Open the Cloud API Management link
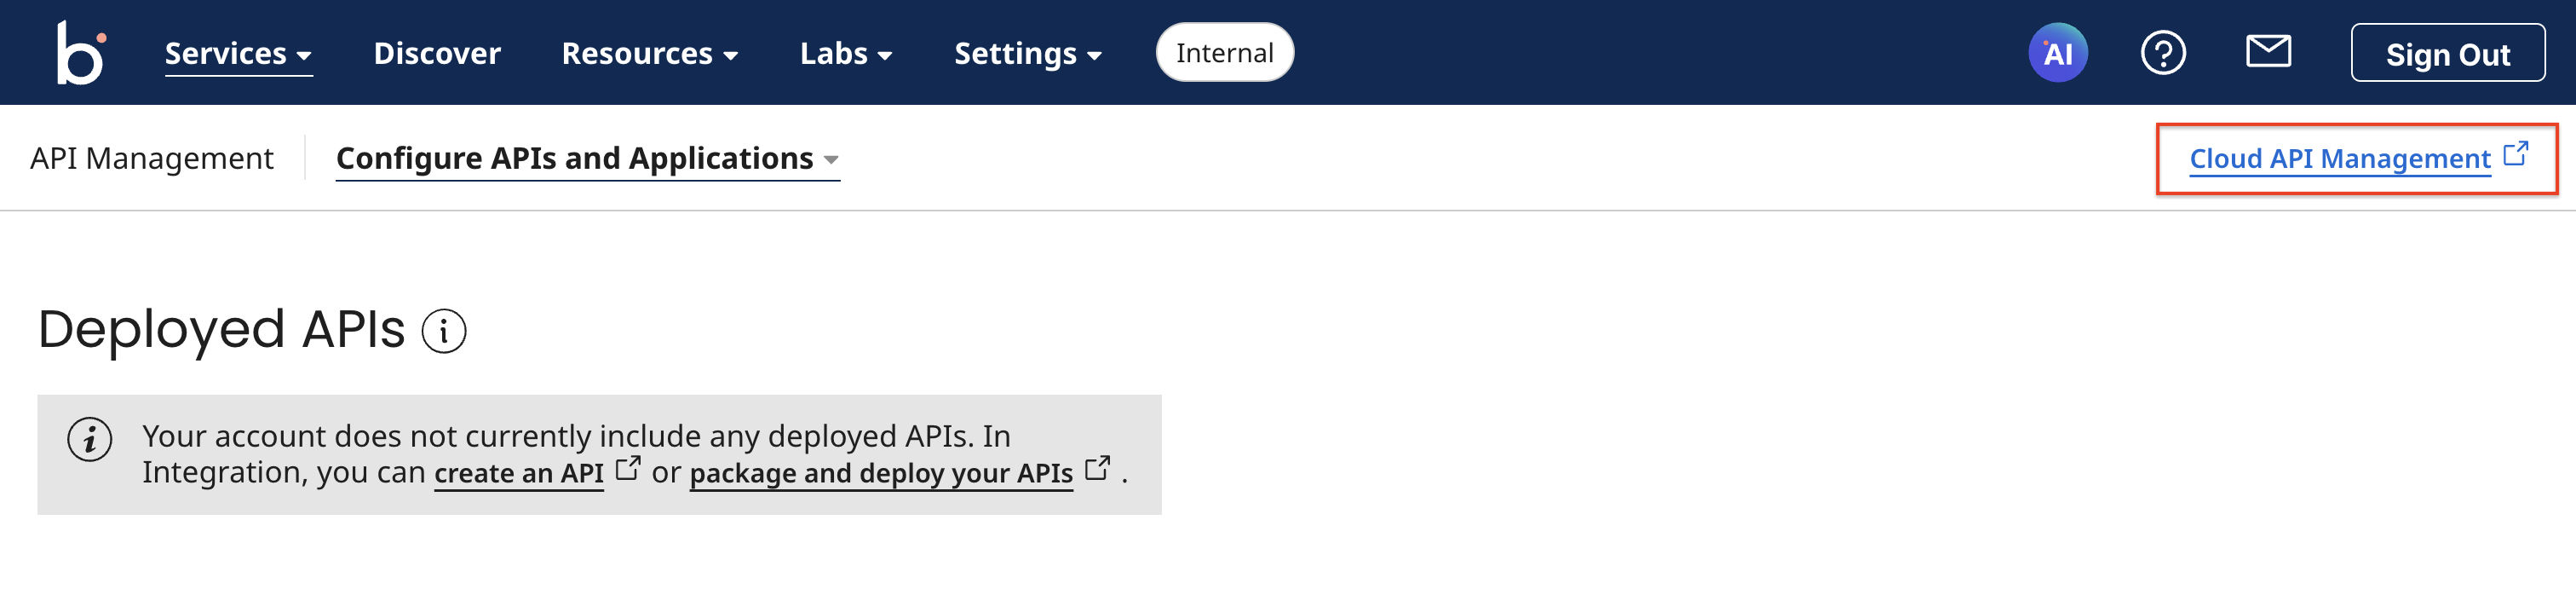The height and width of the screenshot is (595, 2576). click(2339, 159)
